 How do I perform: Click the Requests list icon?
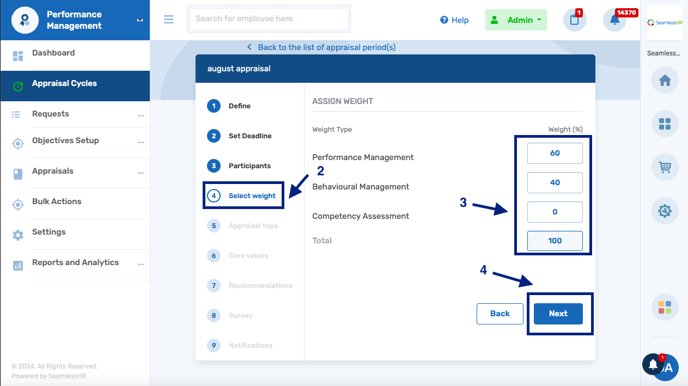coord(16,114)
